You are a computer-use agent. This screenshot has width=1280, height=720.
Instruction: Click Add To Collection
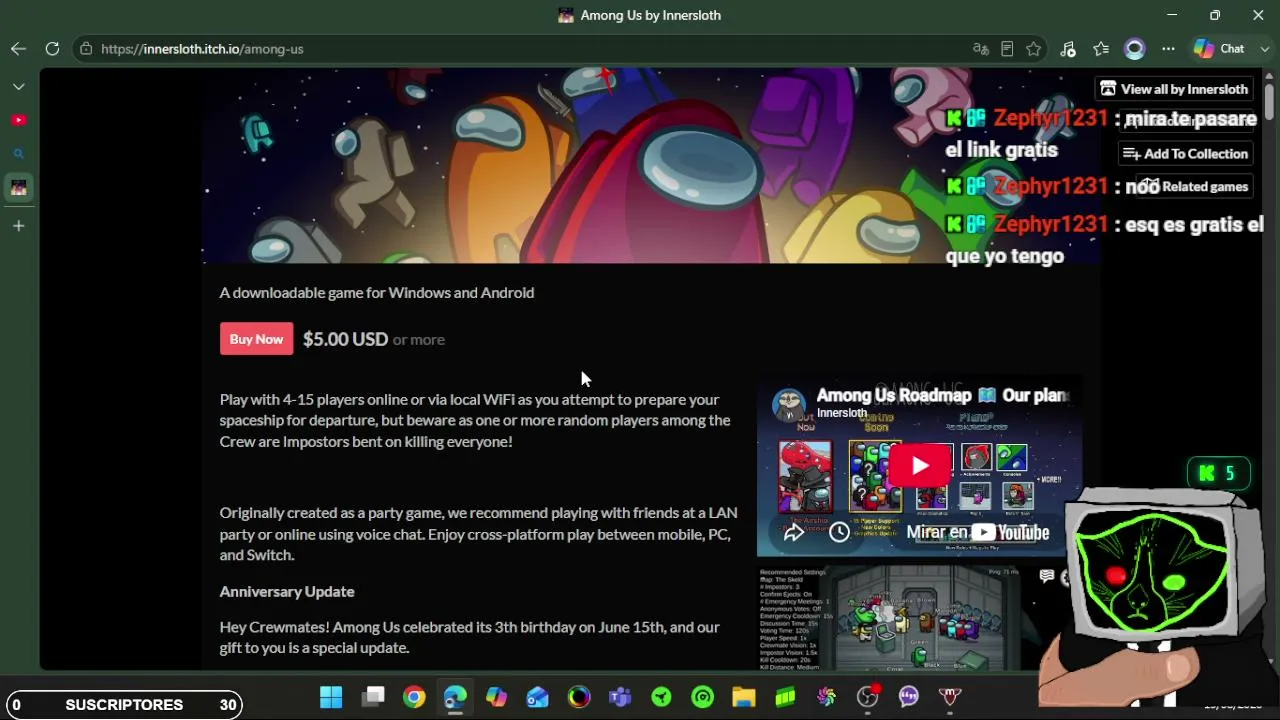click(1186, 154)
